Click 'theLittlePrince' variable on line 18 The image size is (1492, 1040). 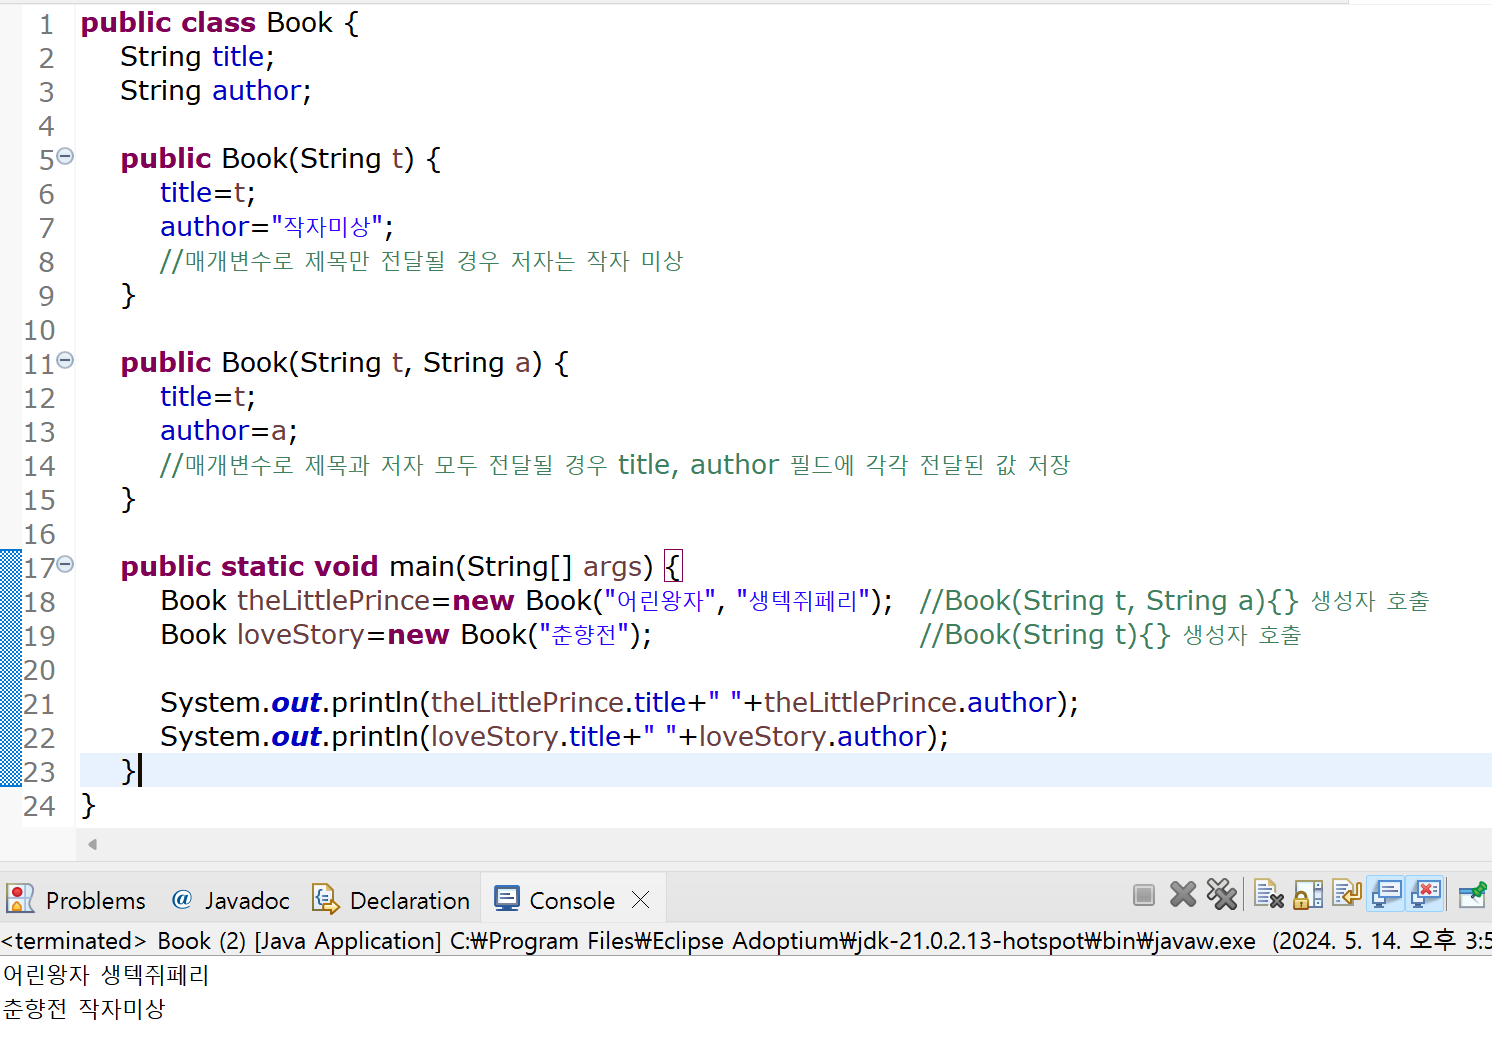coord(334,600)
